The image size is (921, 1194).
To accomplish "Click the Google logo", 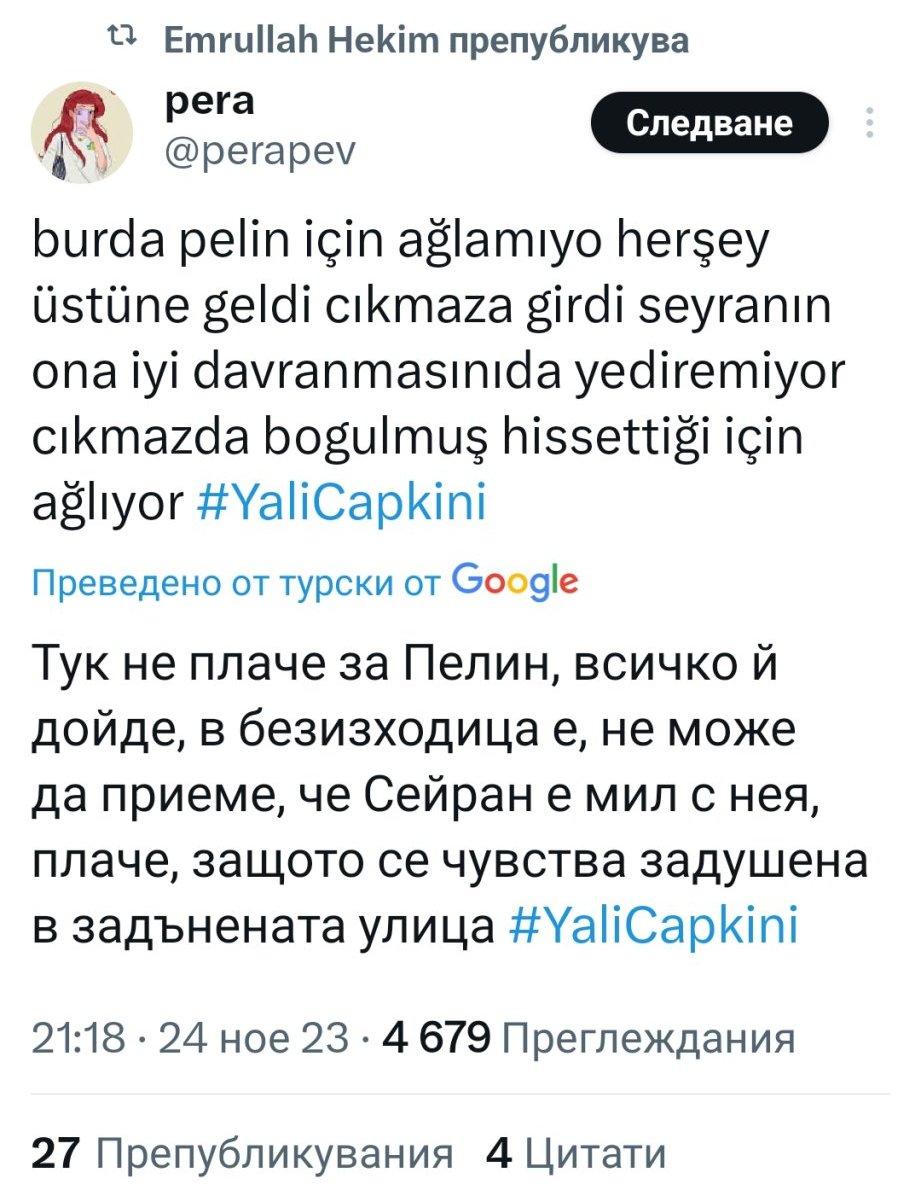I will click(x=514, y=579).
